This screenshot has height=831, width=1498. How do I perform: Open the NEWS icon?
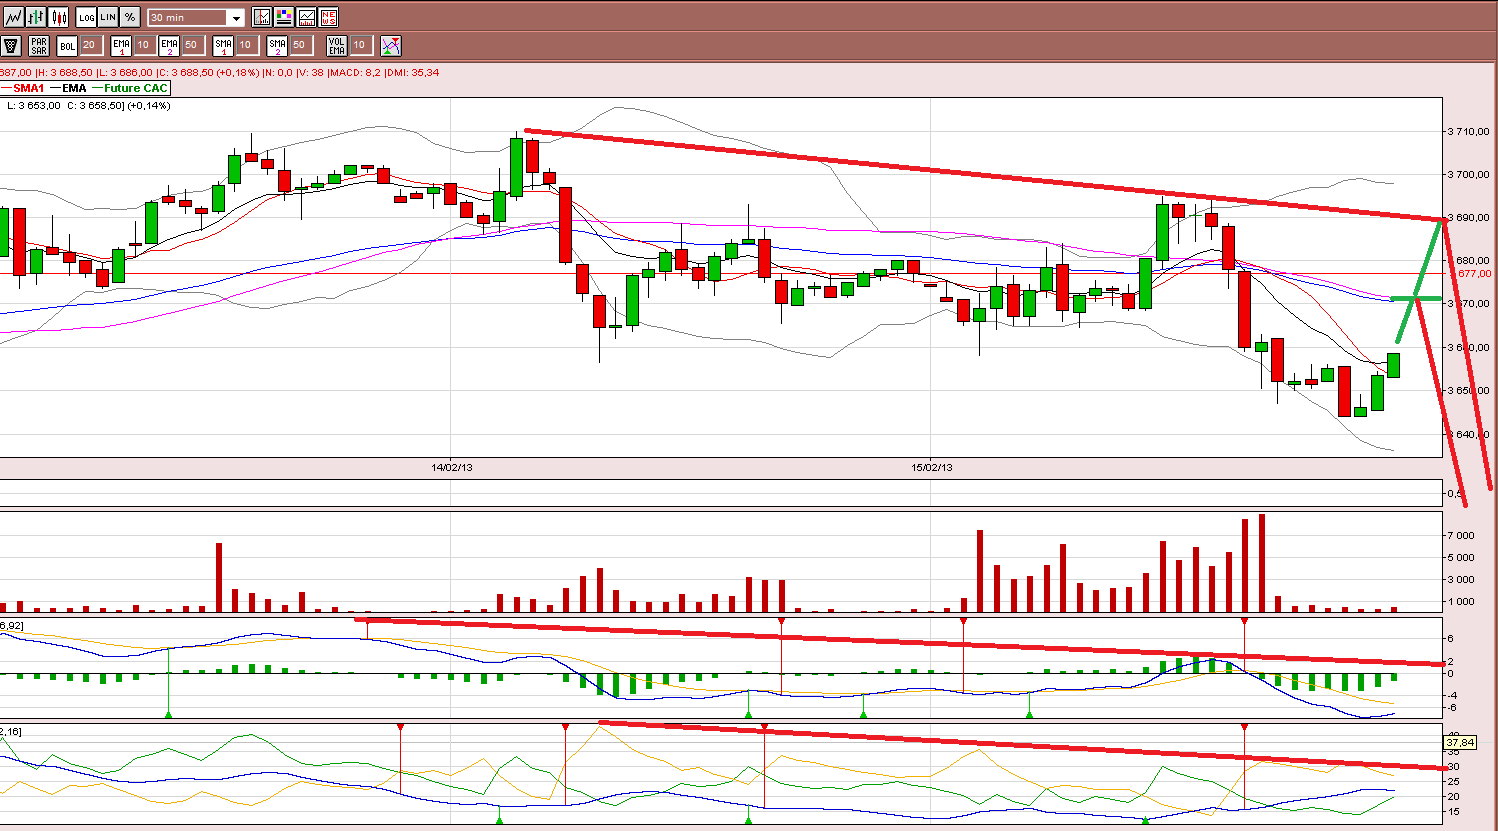tap(328, 17)
